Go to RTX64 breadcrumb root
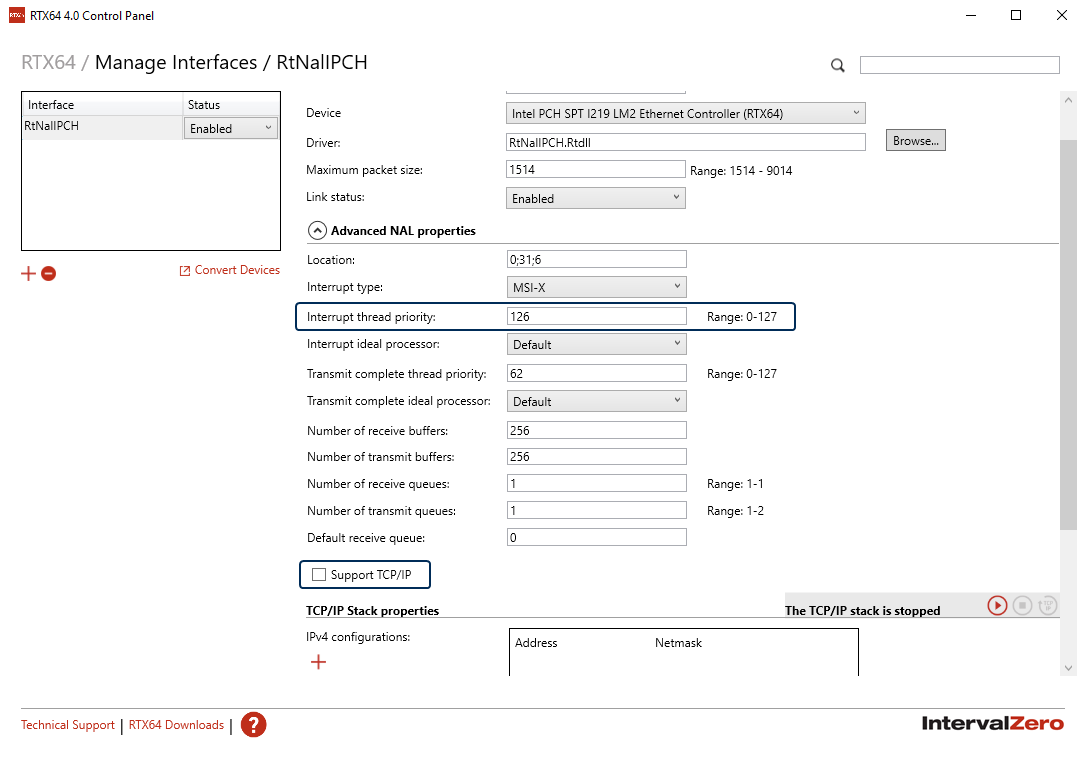 (48, 62)
